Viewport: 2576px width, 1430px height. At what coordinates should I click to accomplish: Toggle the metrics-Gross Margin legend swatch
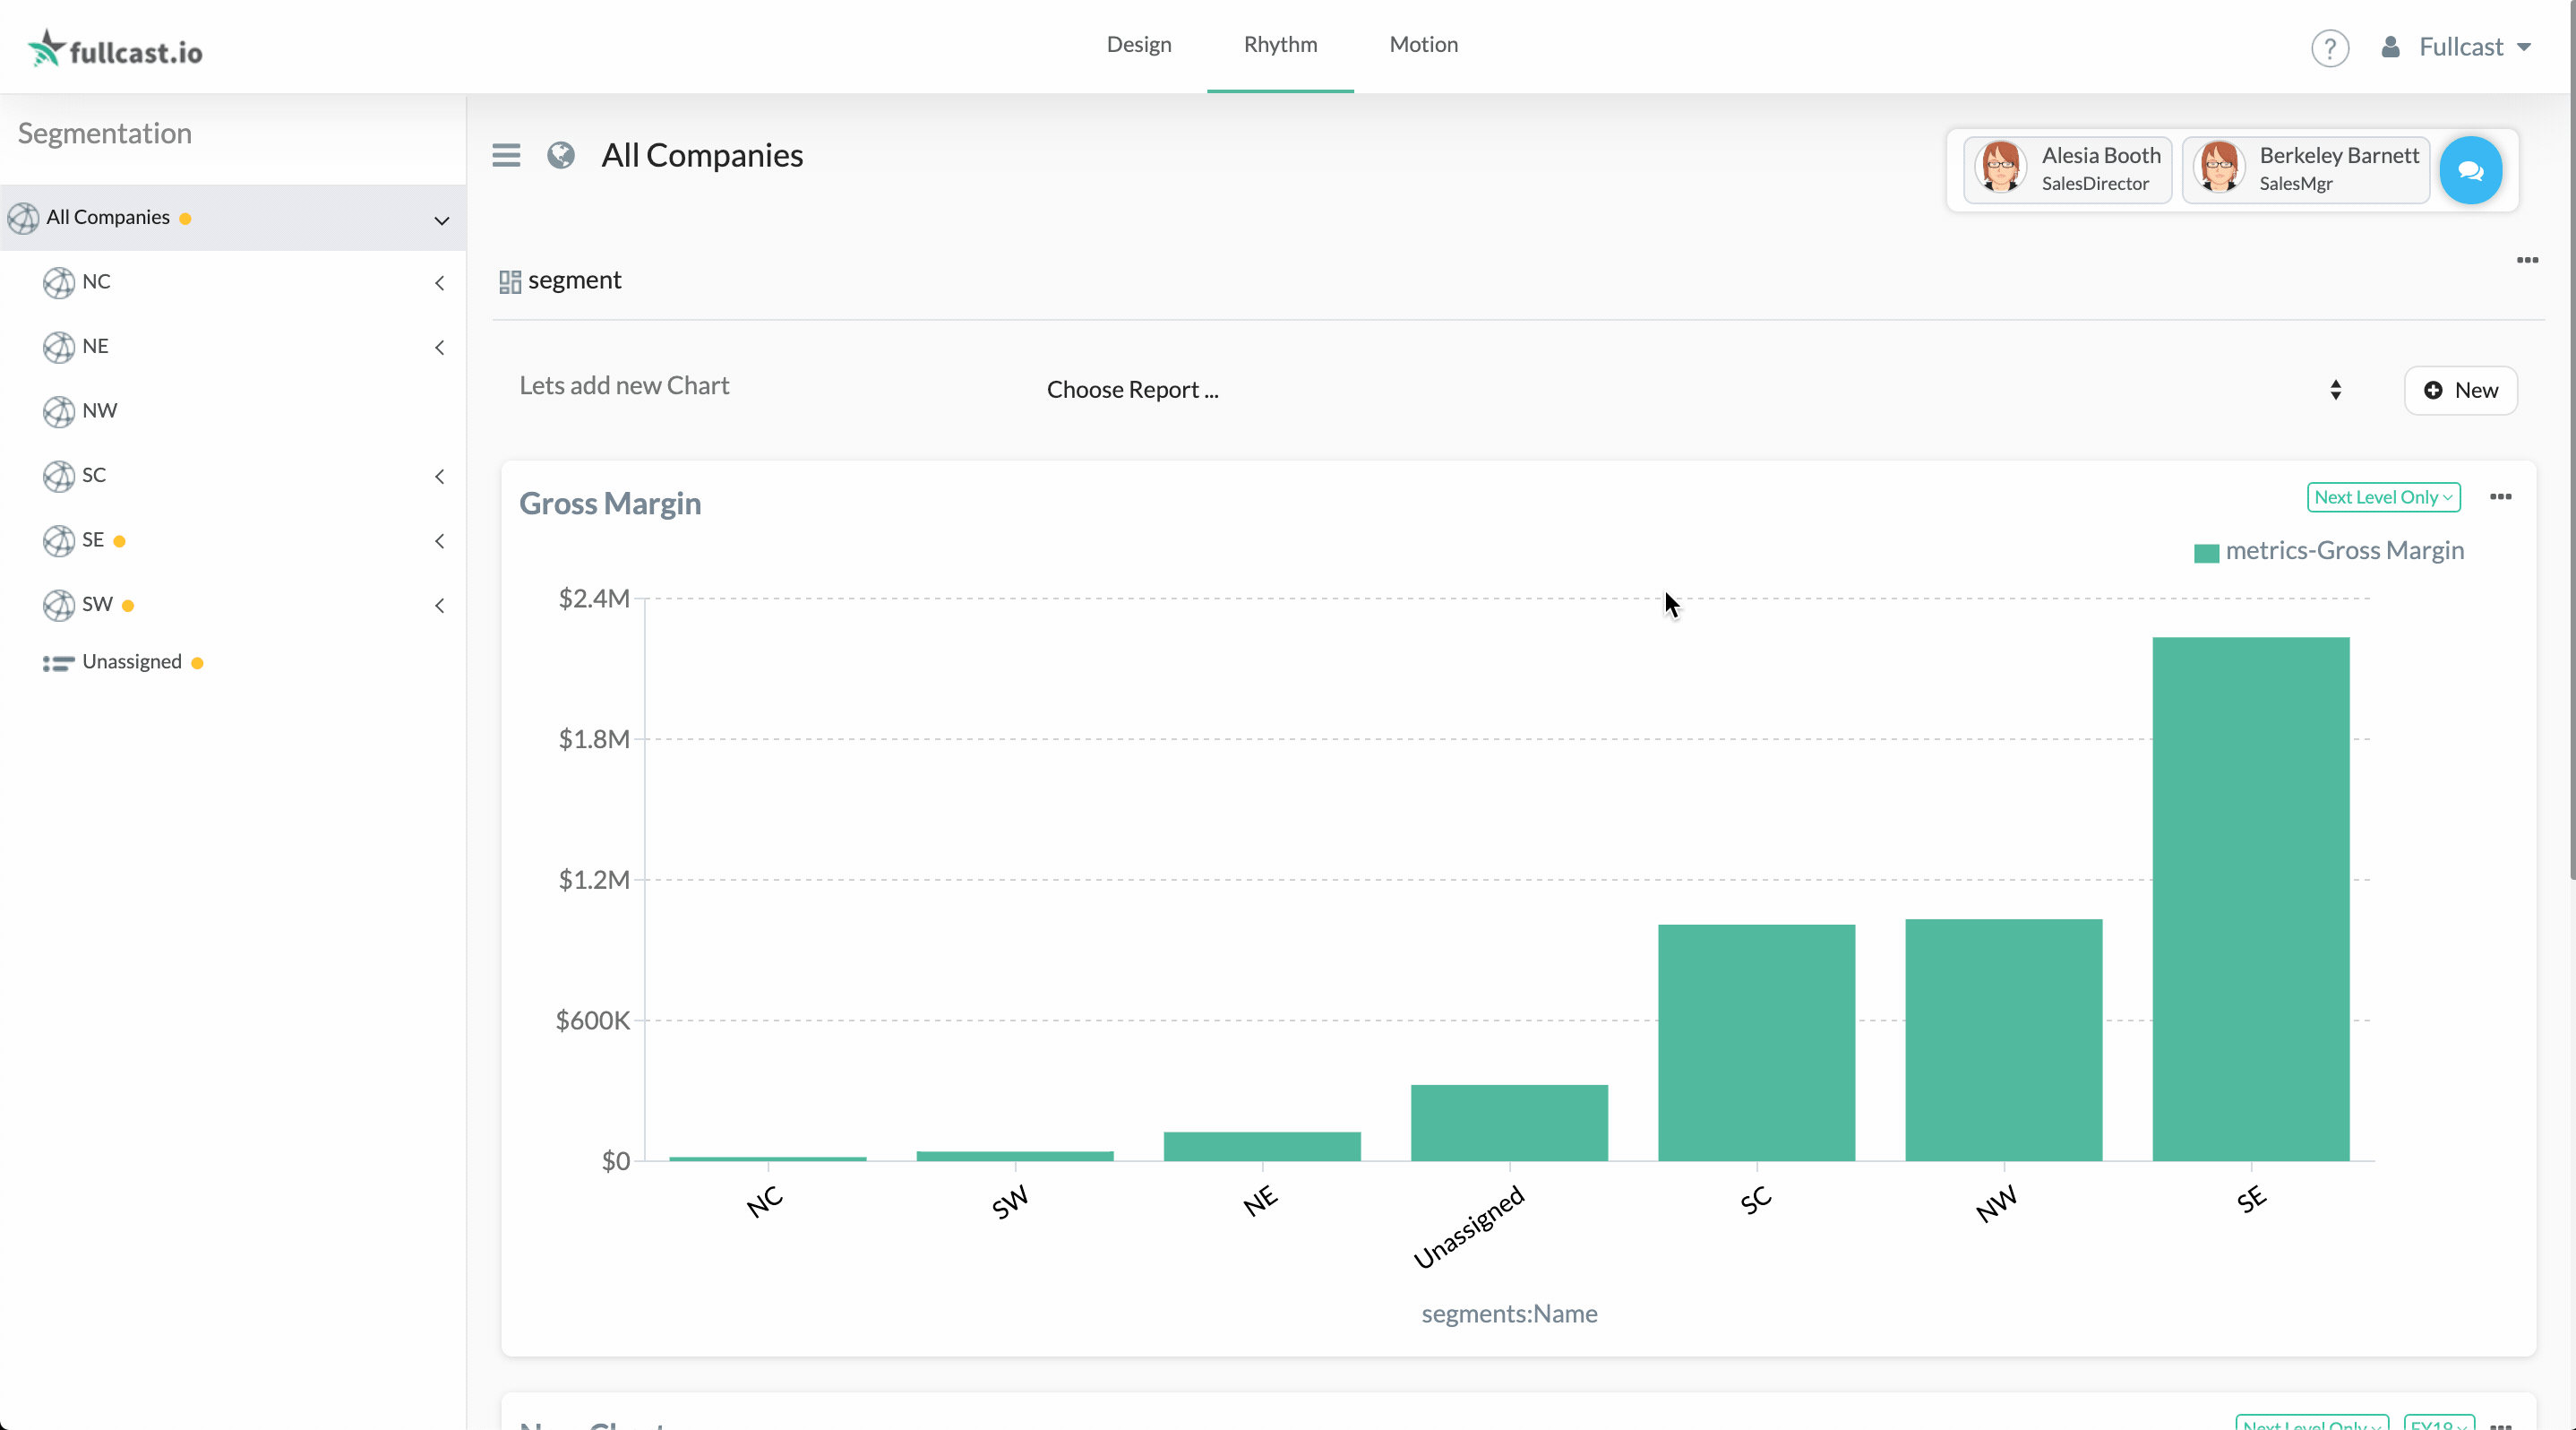[2206, 553]
